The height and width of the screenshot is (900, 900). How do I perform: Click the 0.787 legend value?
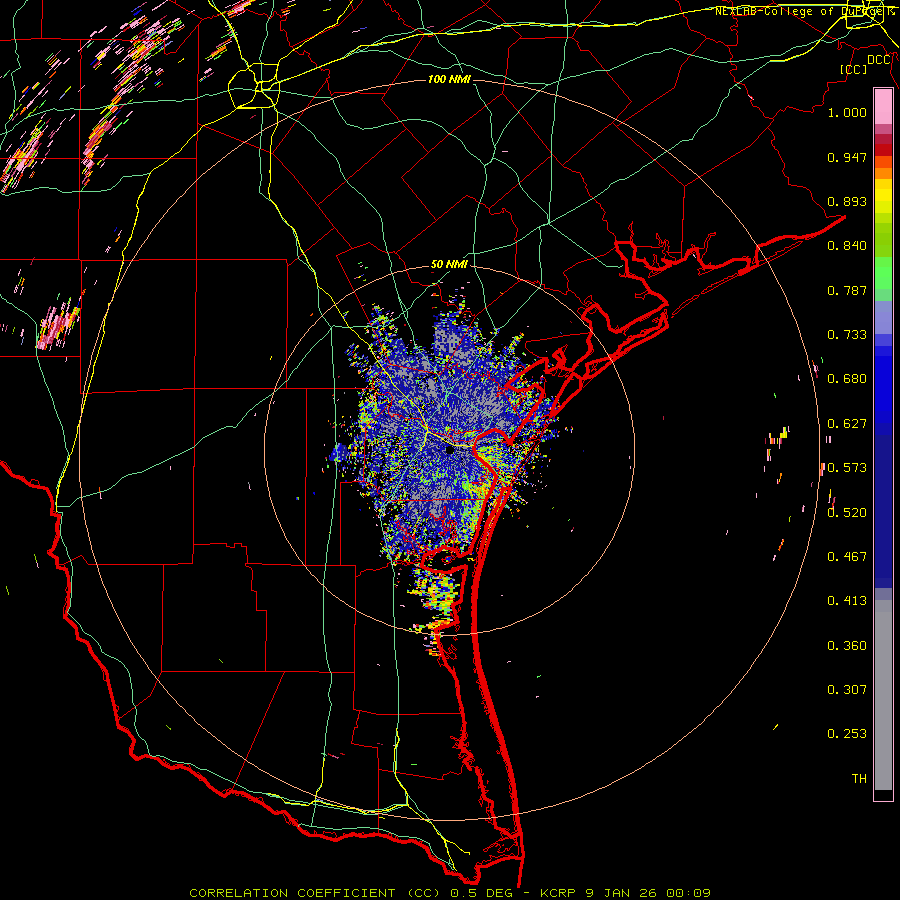tap(847, 290)
